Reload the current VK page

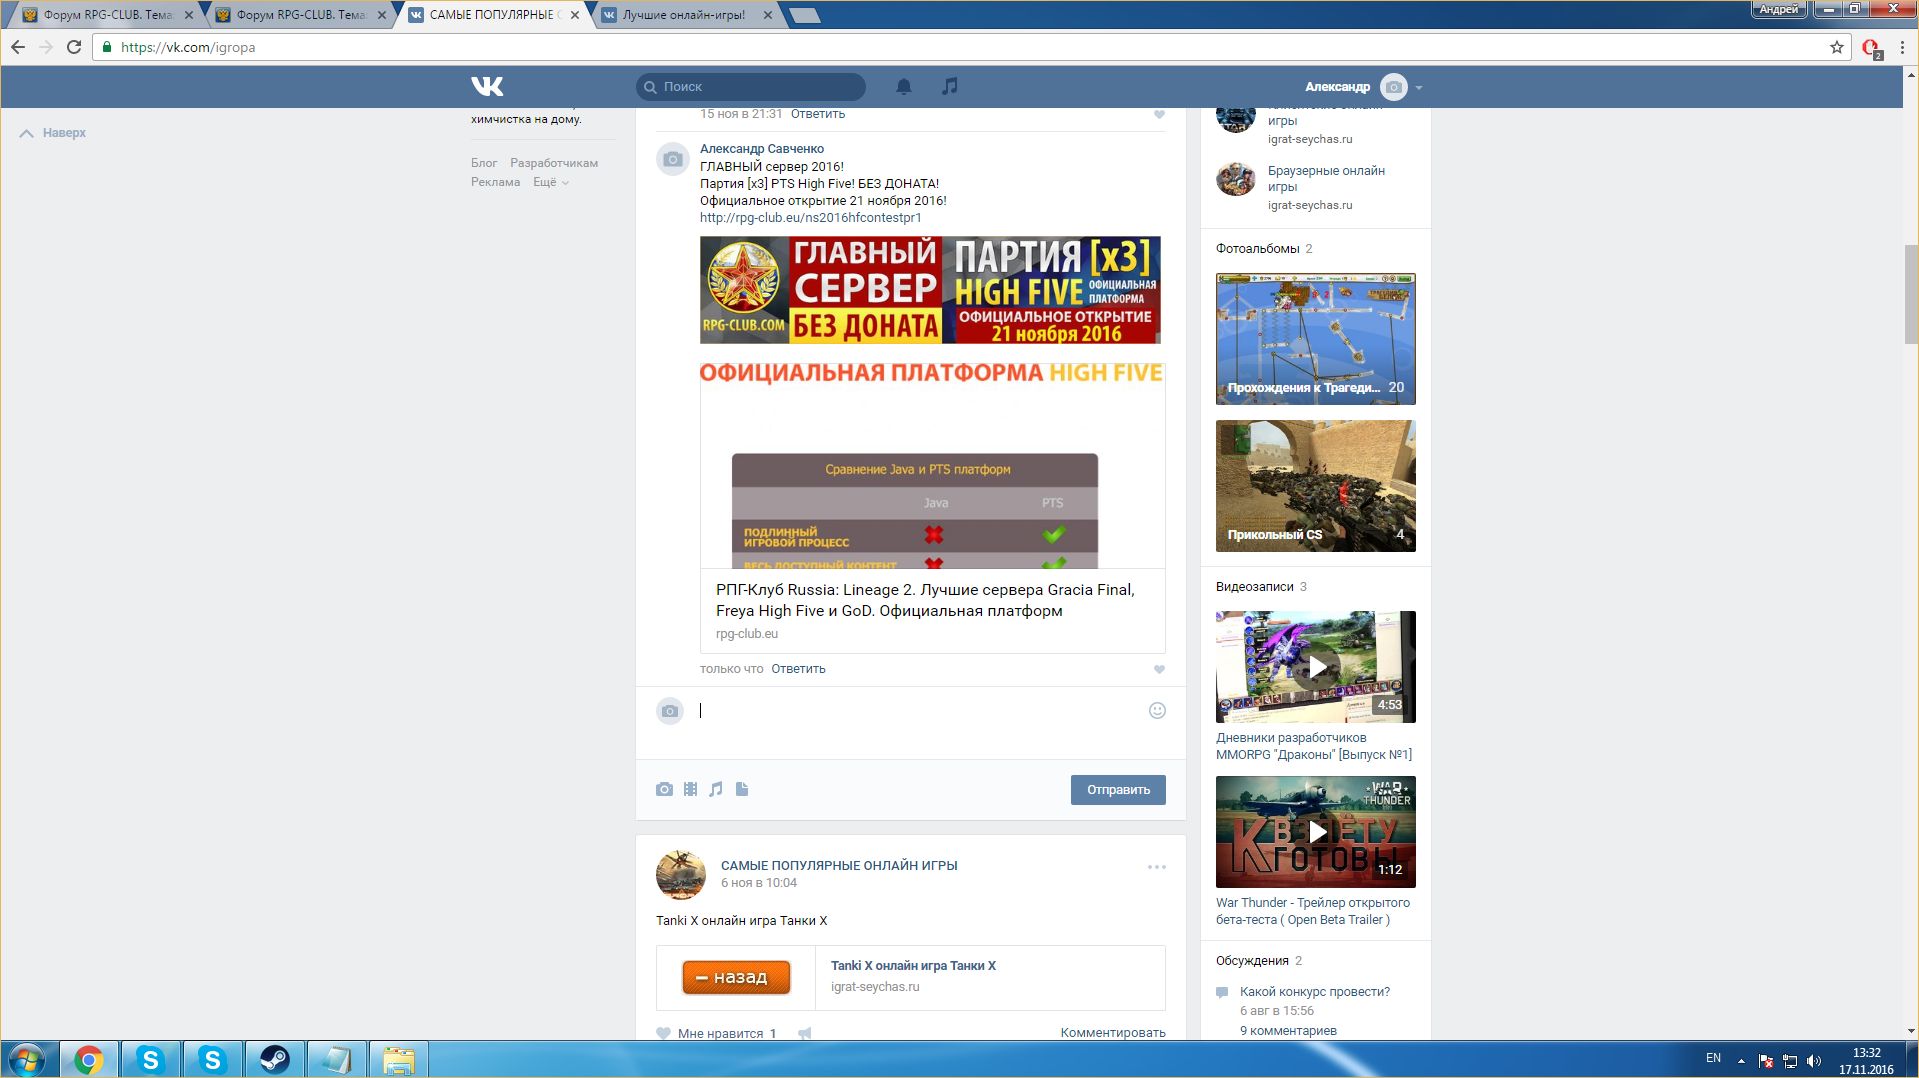(74, 47)
